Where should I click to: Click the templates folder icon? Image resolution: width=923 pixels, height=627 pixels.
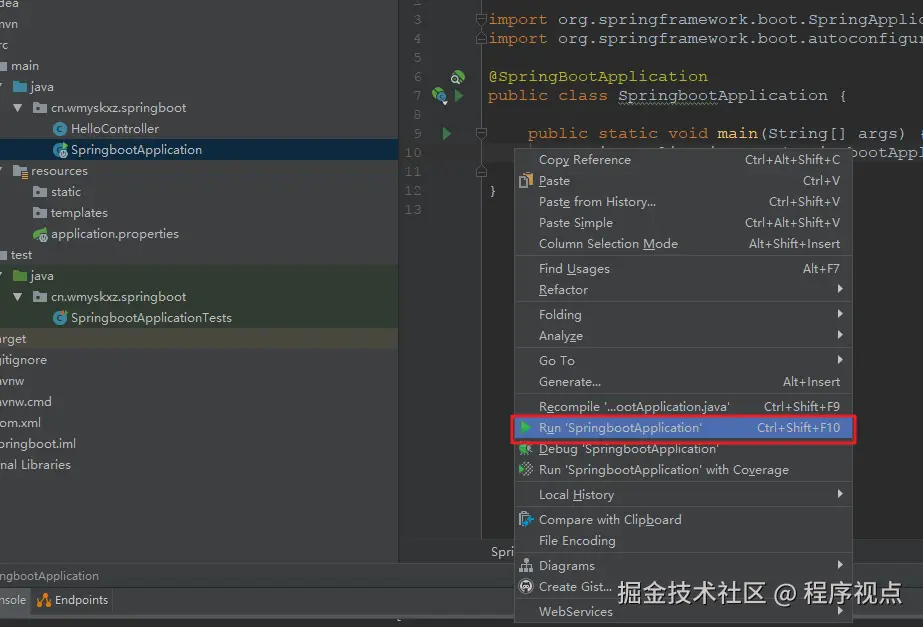(40, 213)
